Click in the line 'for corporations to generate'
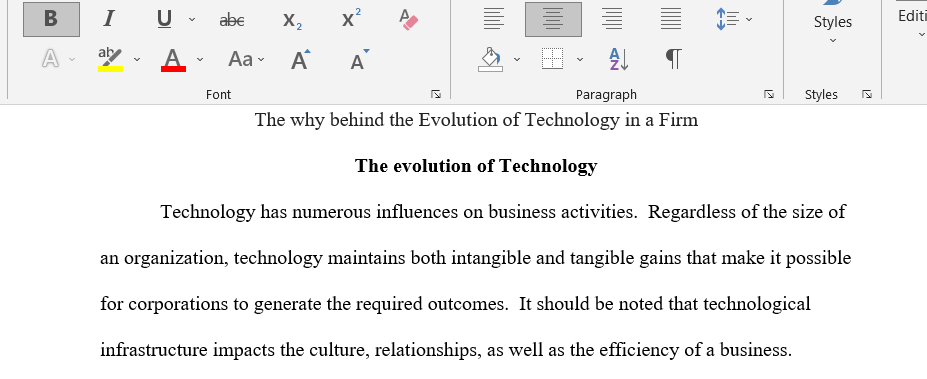The width and height of the screenshot is (927, 379). point(455,304)
